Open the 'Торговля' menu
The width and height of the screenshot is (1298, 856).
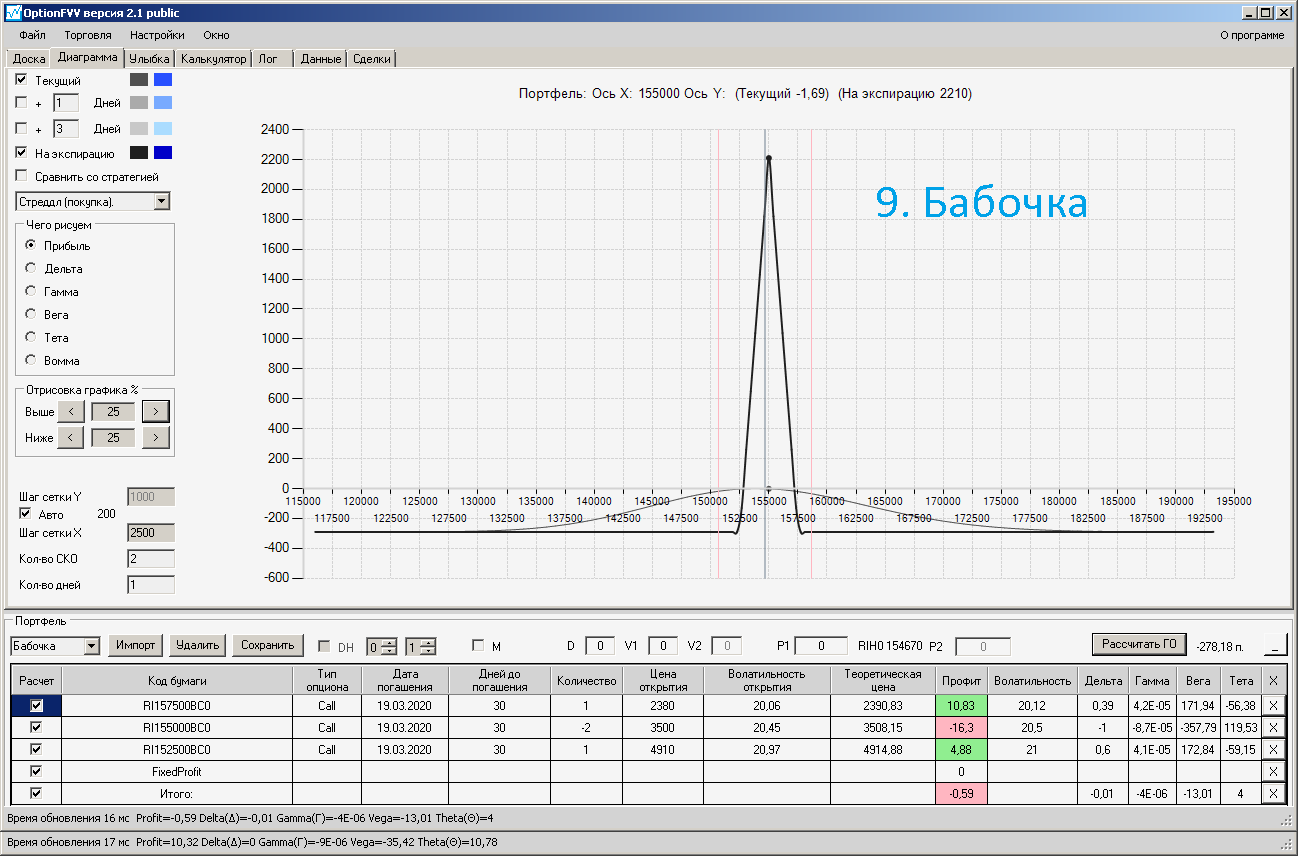click(x=87, y=35)
